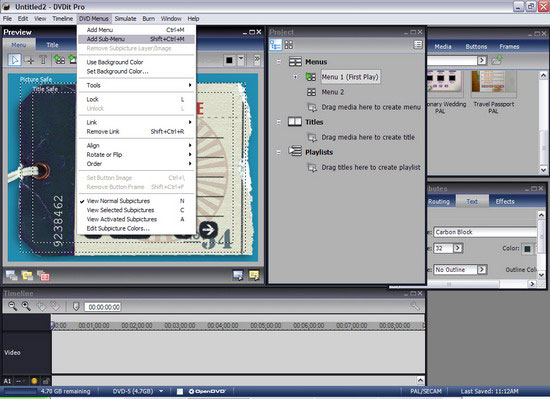Switch Project panel to thumbnail grid view

289,45
